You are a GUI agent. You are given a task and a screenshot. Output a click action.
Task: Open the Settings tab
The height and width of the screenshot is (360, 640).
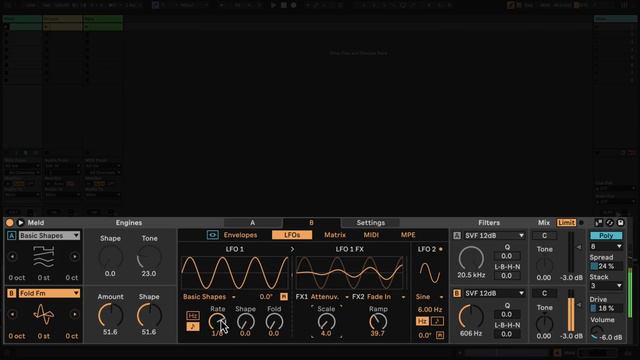[371, 222]
